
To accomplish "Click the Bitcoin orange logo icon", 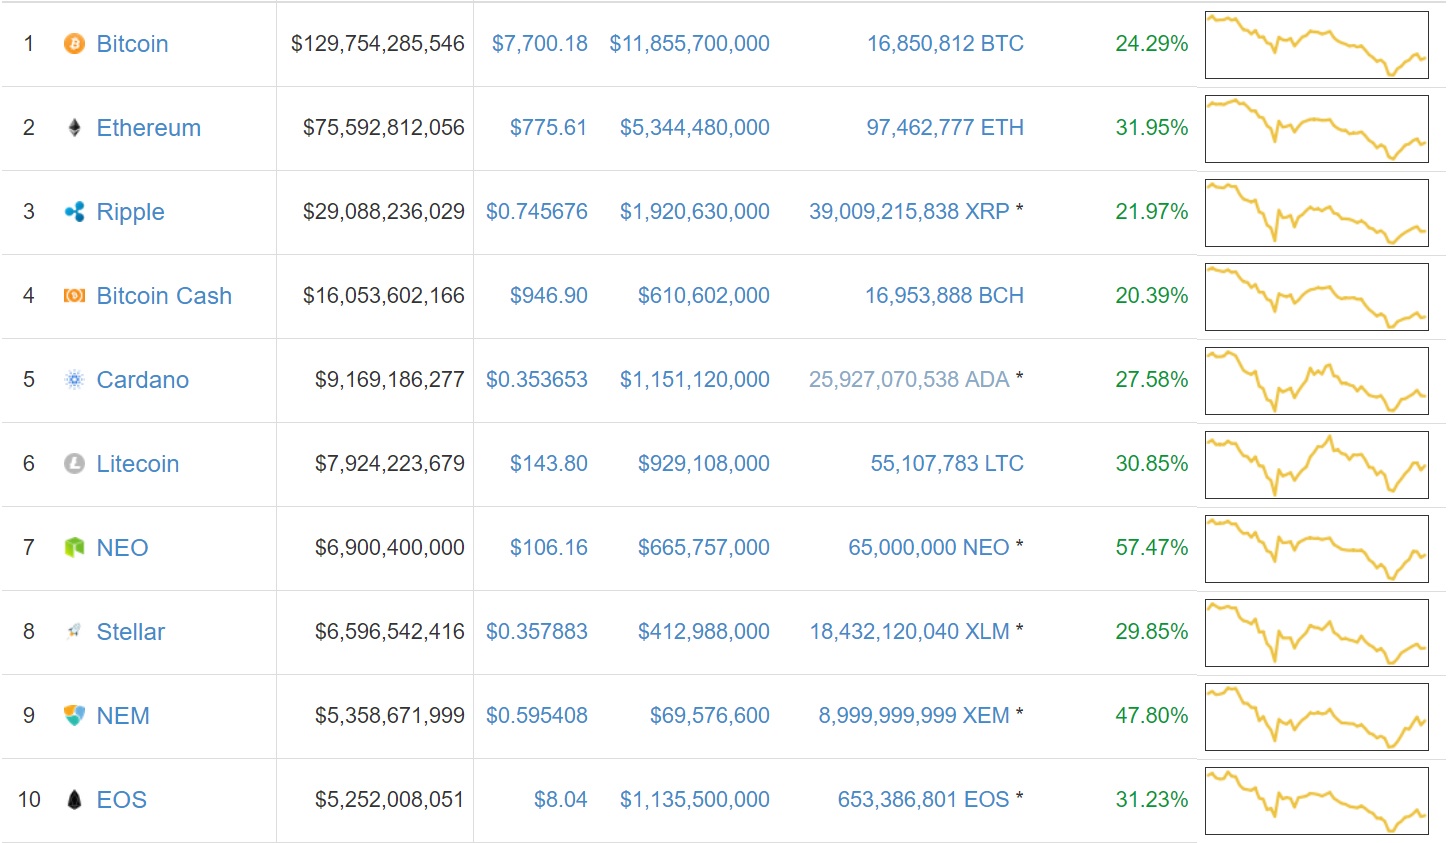I will point(74,44).
